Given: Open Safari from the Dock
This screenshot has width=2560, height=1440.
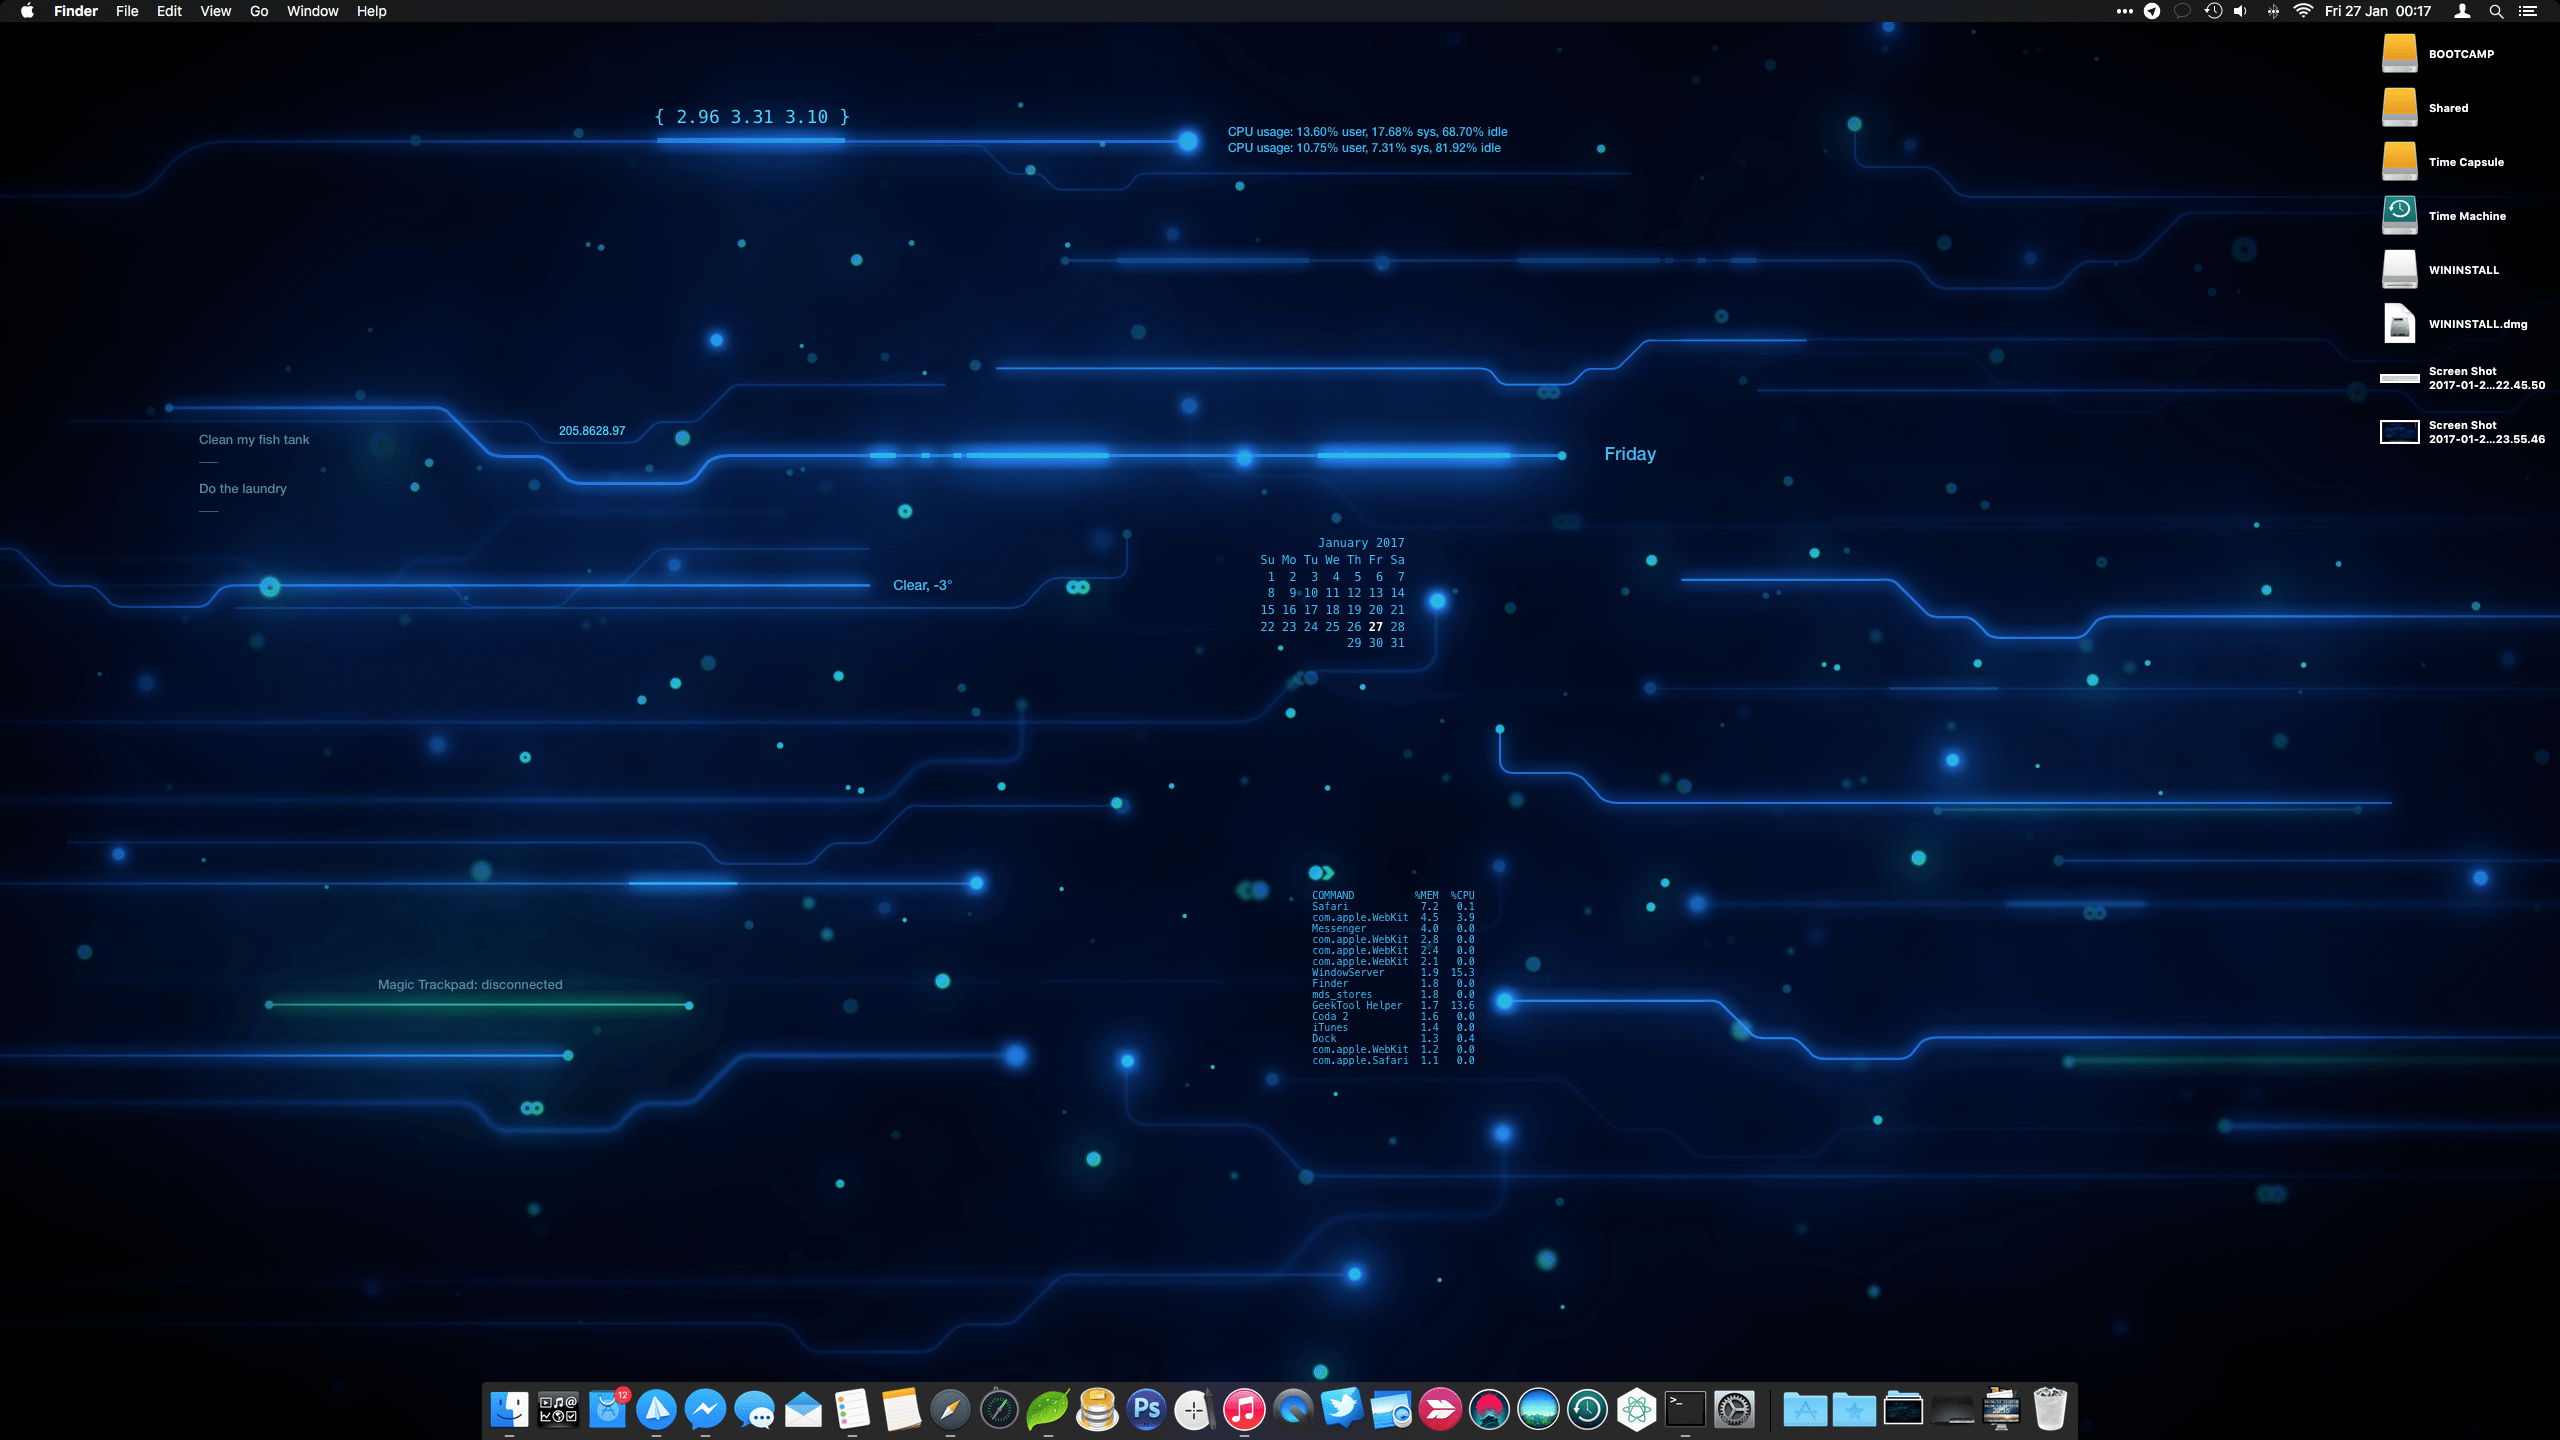Looking at the screenshot, I should pos(950,1410).
